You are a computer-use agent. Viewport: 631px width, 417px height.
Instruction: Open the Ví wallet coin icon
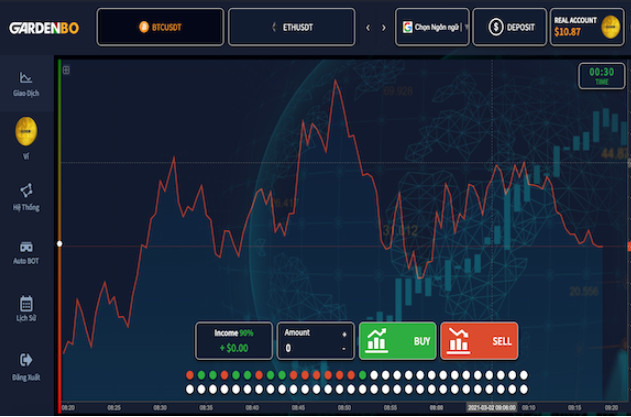click(x=26, y=129)
